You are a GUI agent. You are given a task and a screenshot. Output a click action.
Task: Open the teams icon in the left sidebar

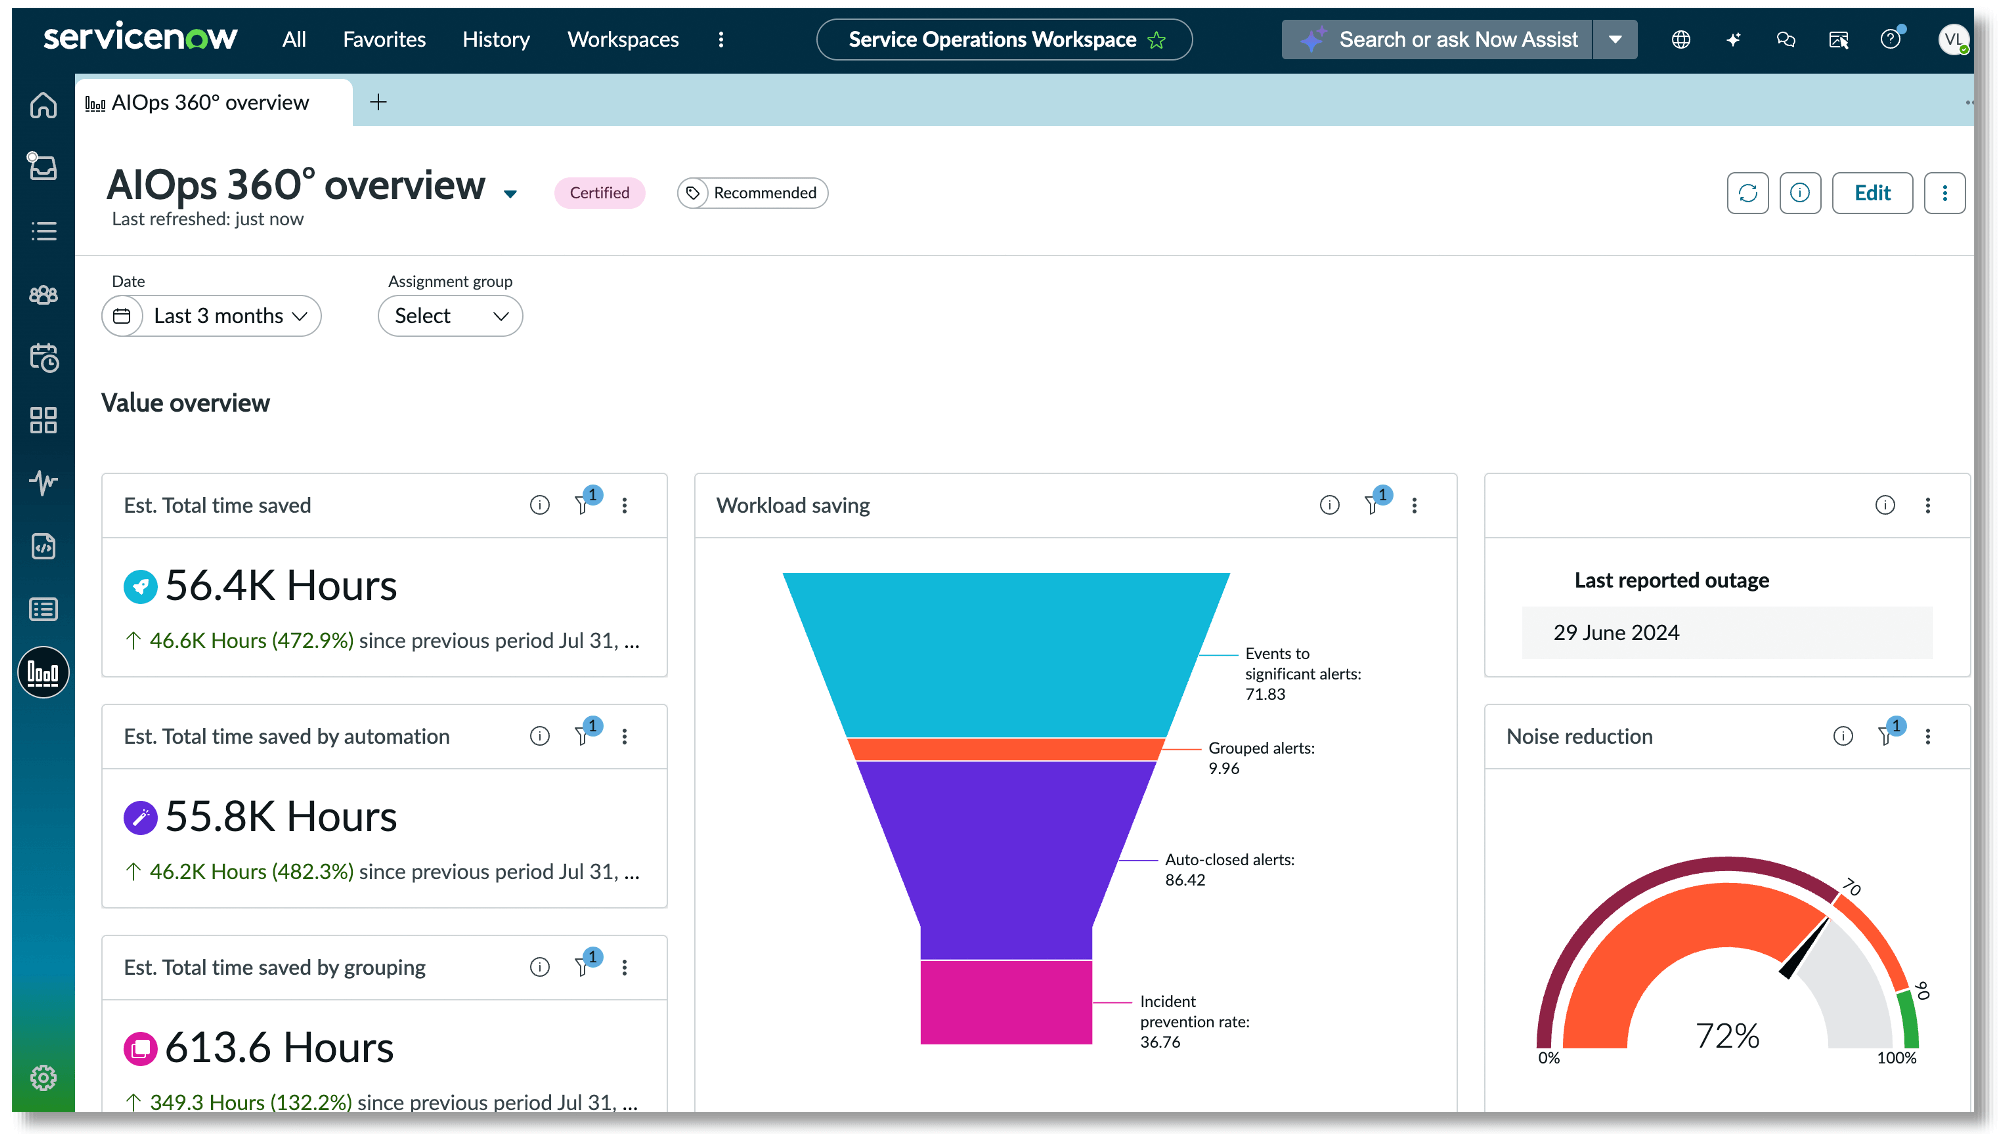coord(43,295)
